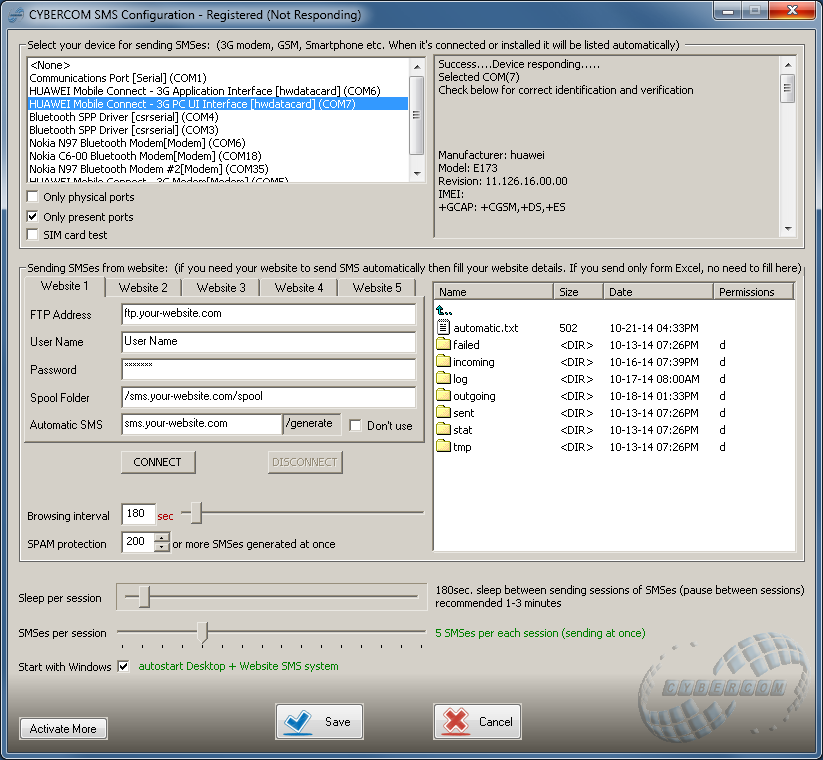823x760 pixels.
Task: Open the outgoing folder icon
Action: click(x=443, y=395)
